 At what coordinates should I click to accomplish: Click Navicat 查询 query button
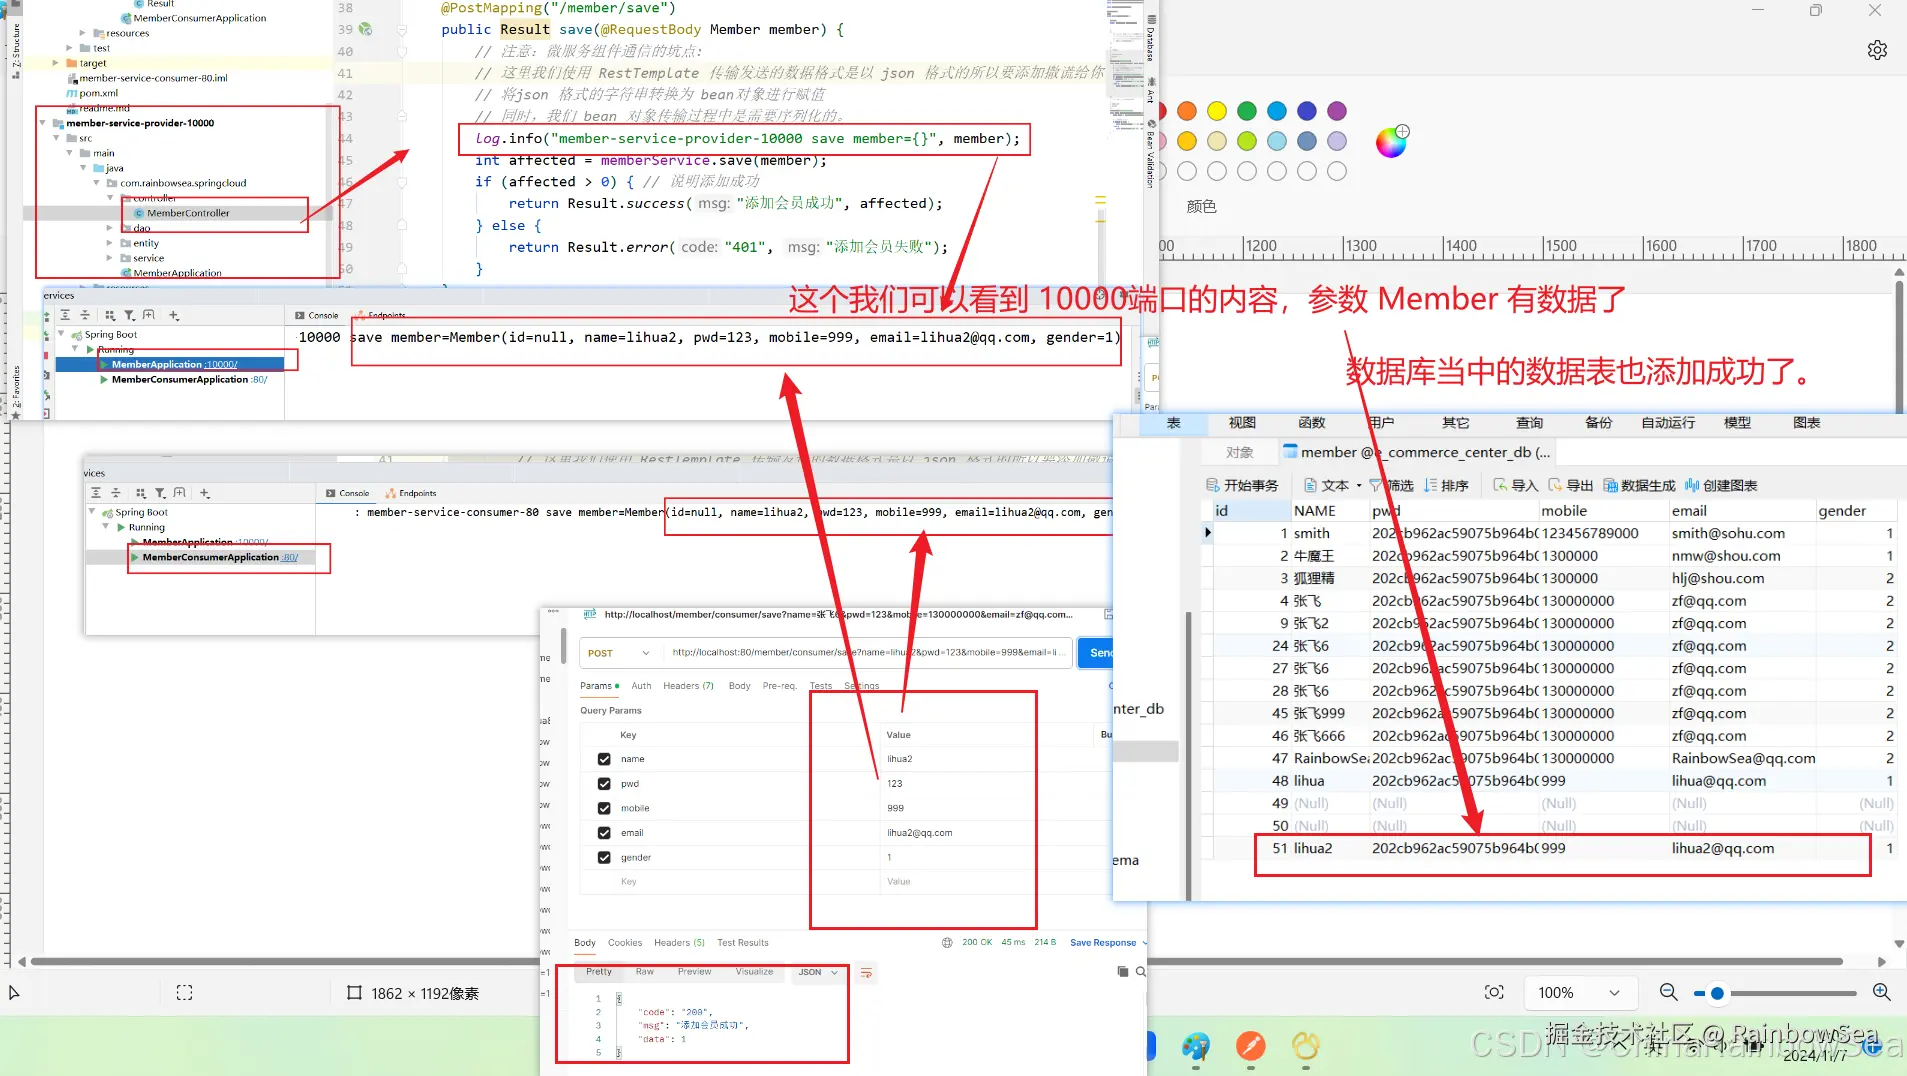[x=1529, y=423]
